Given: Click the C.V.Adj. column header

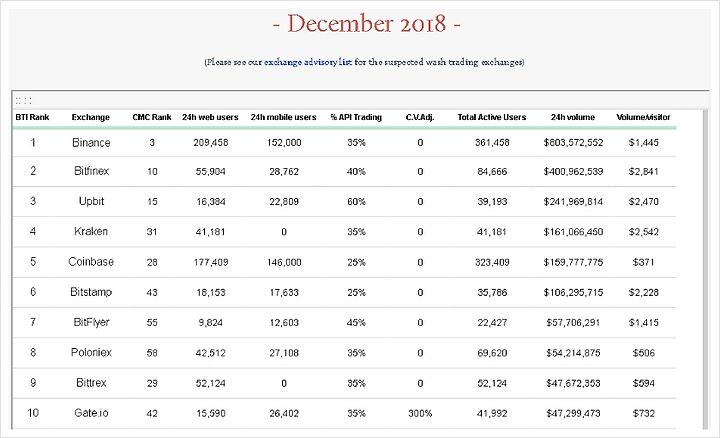Looking at the screenshot, I should click(x=420, y=117).
